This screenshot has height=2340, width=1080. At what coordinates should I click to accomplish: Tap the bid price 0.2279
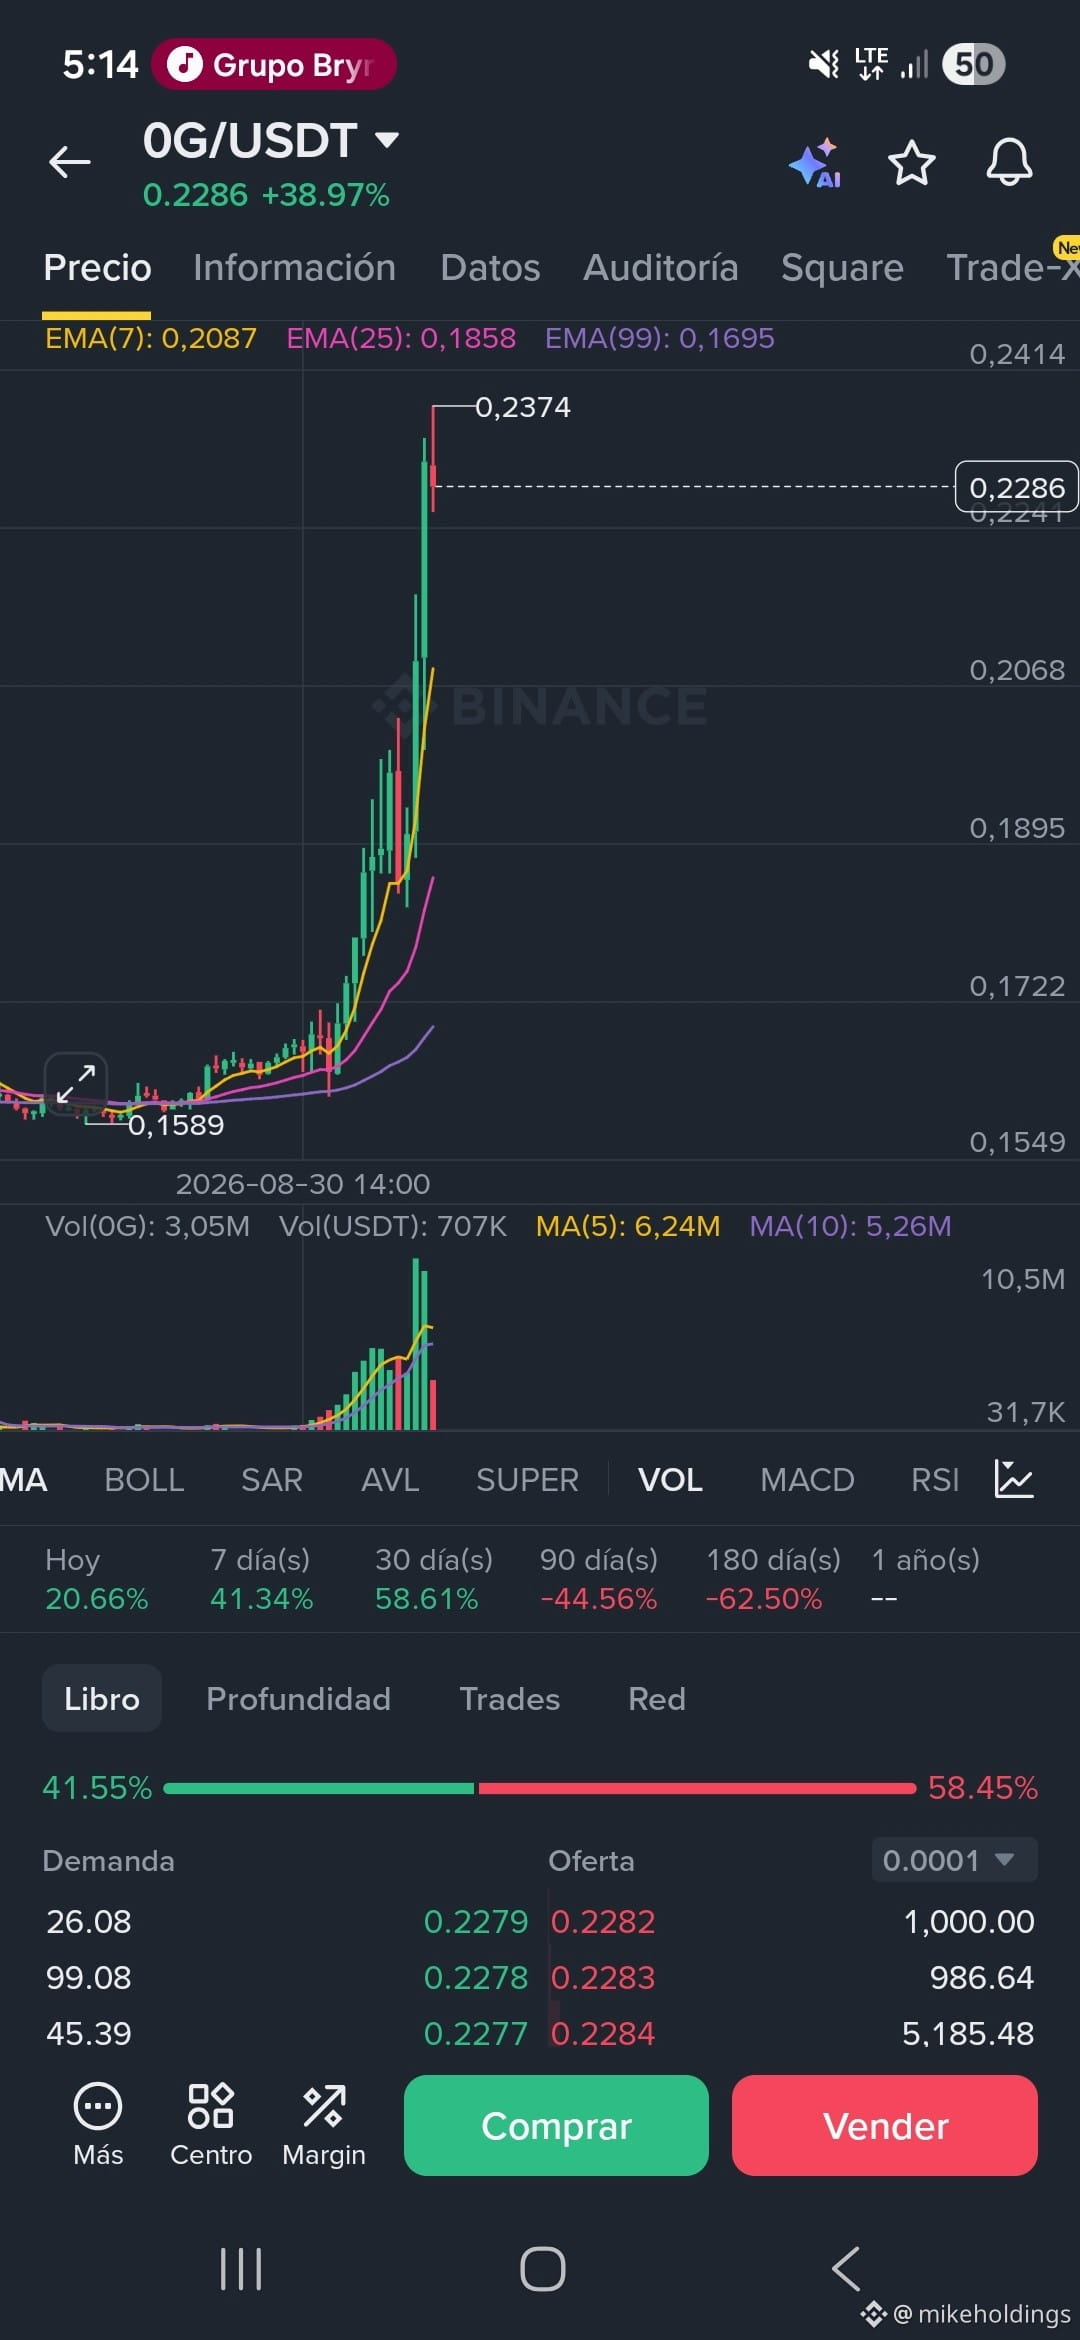[x=476, y=1921]
